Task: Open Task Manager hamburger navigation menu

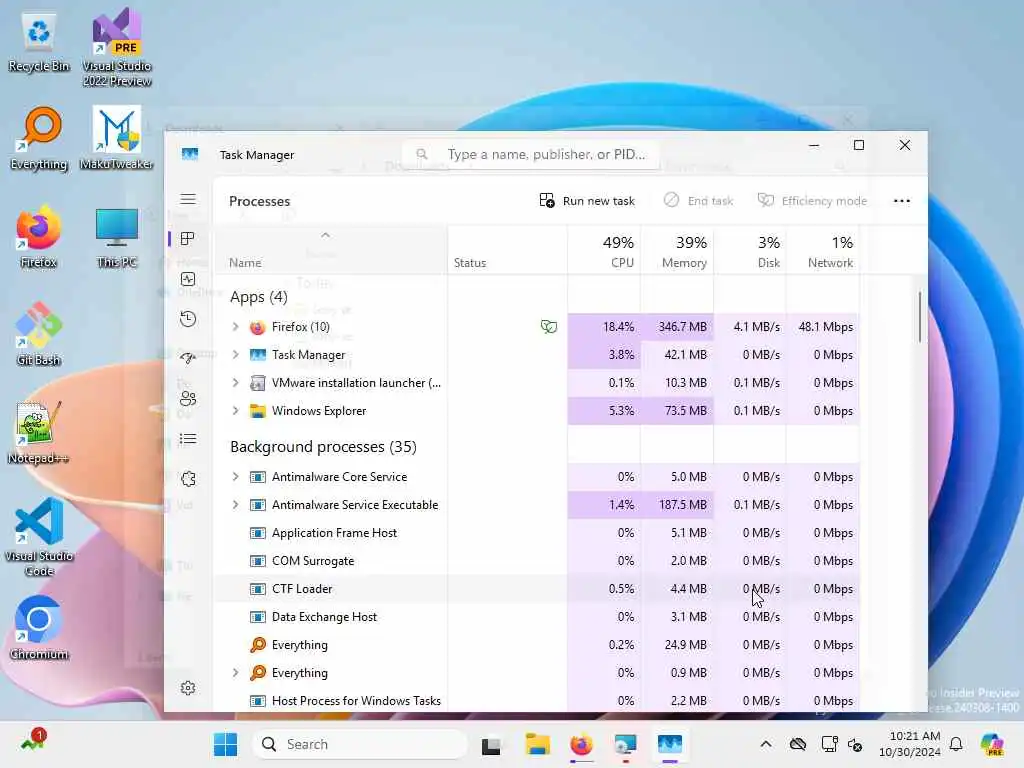Action: (188, 199)
